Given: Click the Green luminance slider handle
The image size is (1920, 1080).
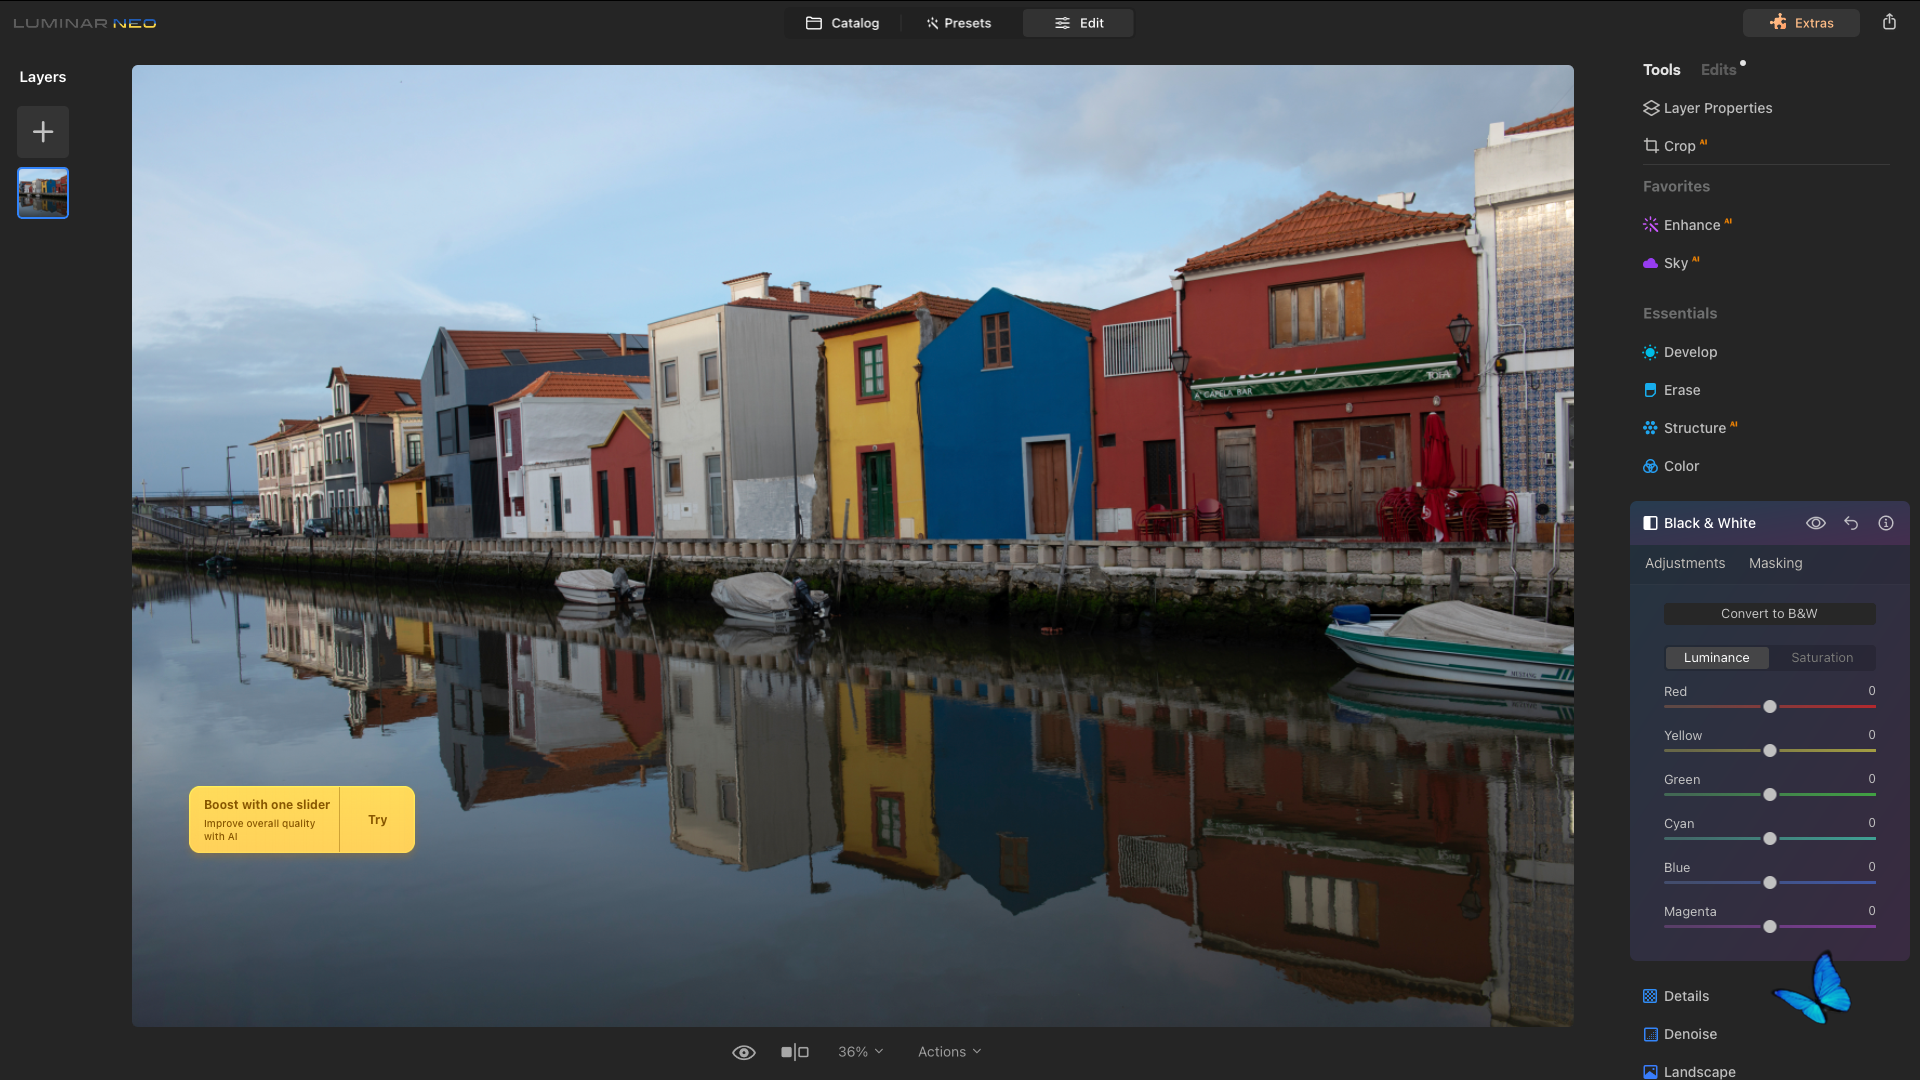Looking at the screenshot, I should (1770, 795).
